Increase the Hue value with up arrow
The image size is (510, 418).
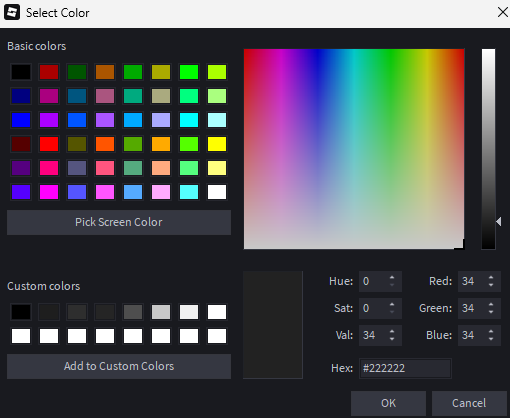coord(392,277)
